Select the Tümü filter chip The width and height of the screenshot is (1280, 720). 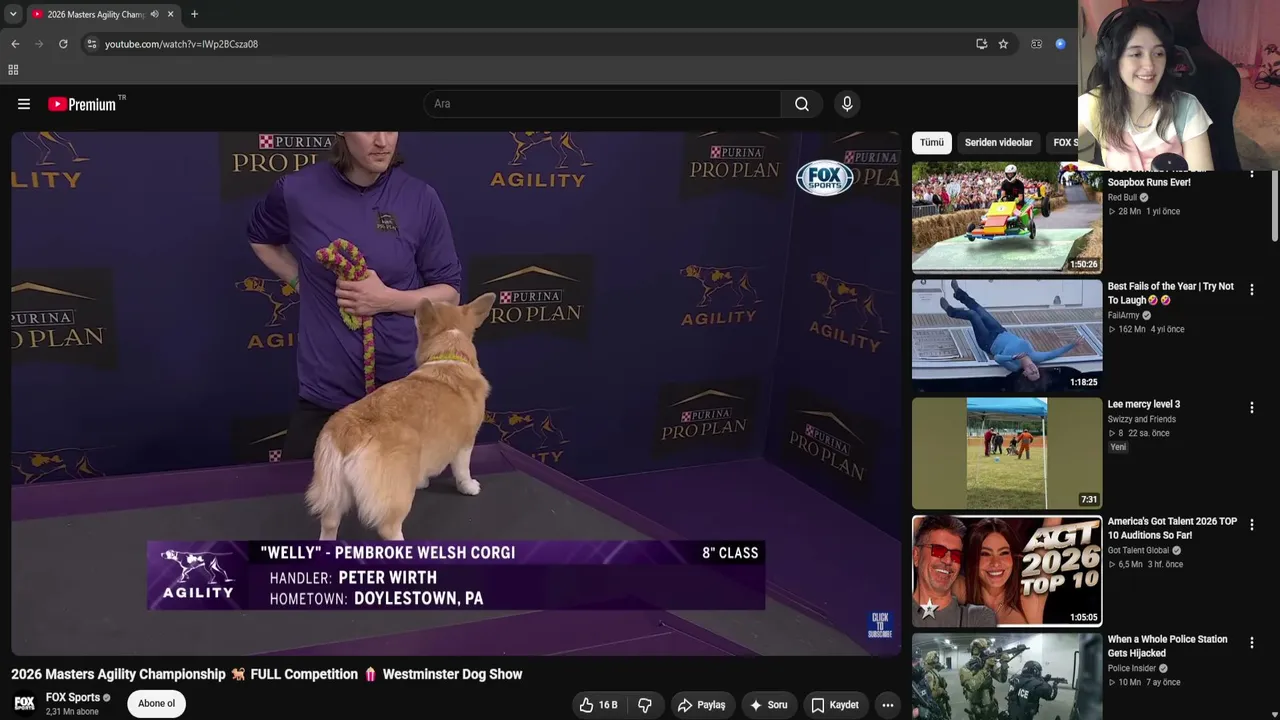pyautogui.click(x=931, y=143)
